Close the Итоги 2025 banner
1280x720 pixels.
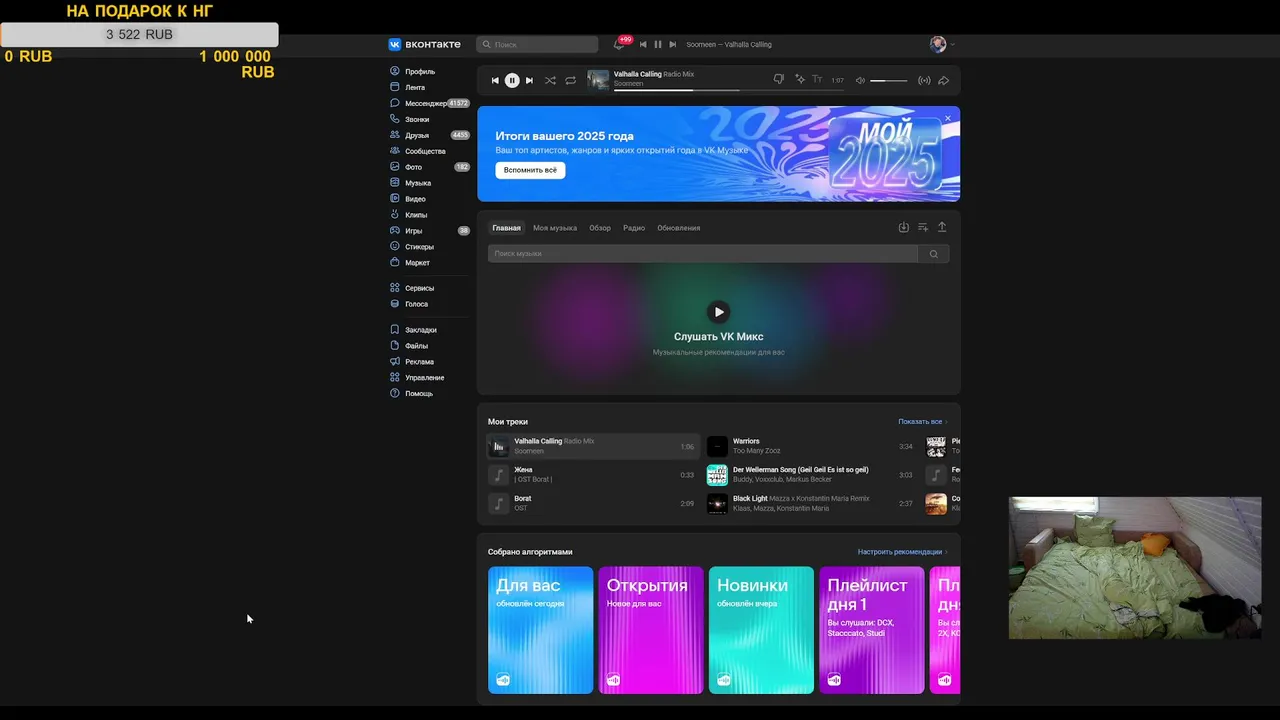click(x=948, y=118)
